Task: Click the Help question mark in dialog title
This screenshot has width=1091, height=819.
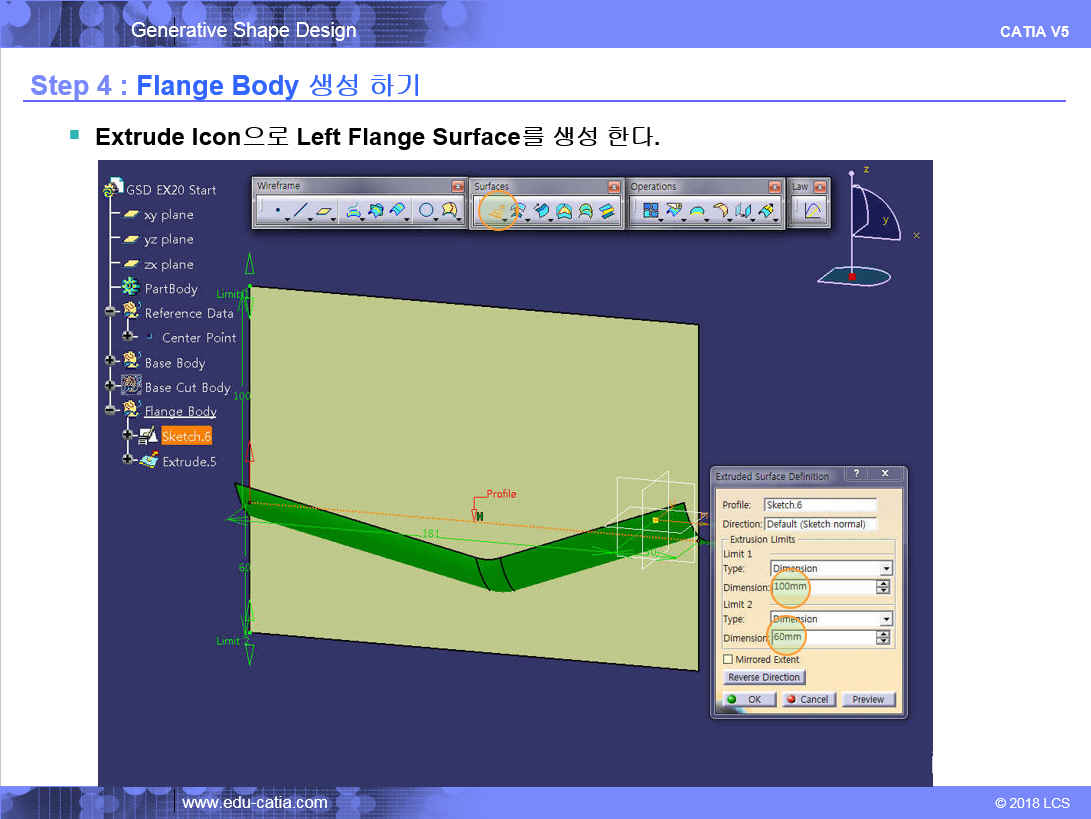Action: pyautogui.click(x=857, y=474)
